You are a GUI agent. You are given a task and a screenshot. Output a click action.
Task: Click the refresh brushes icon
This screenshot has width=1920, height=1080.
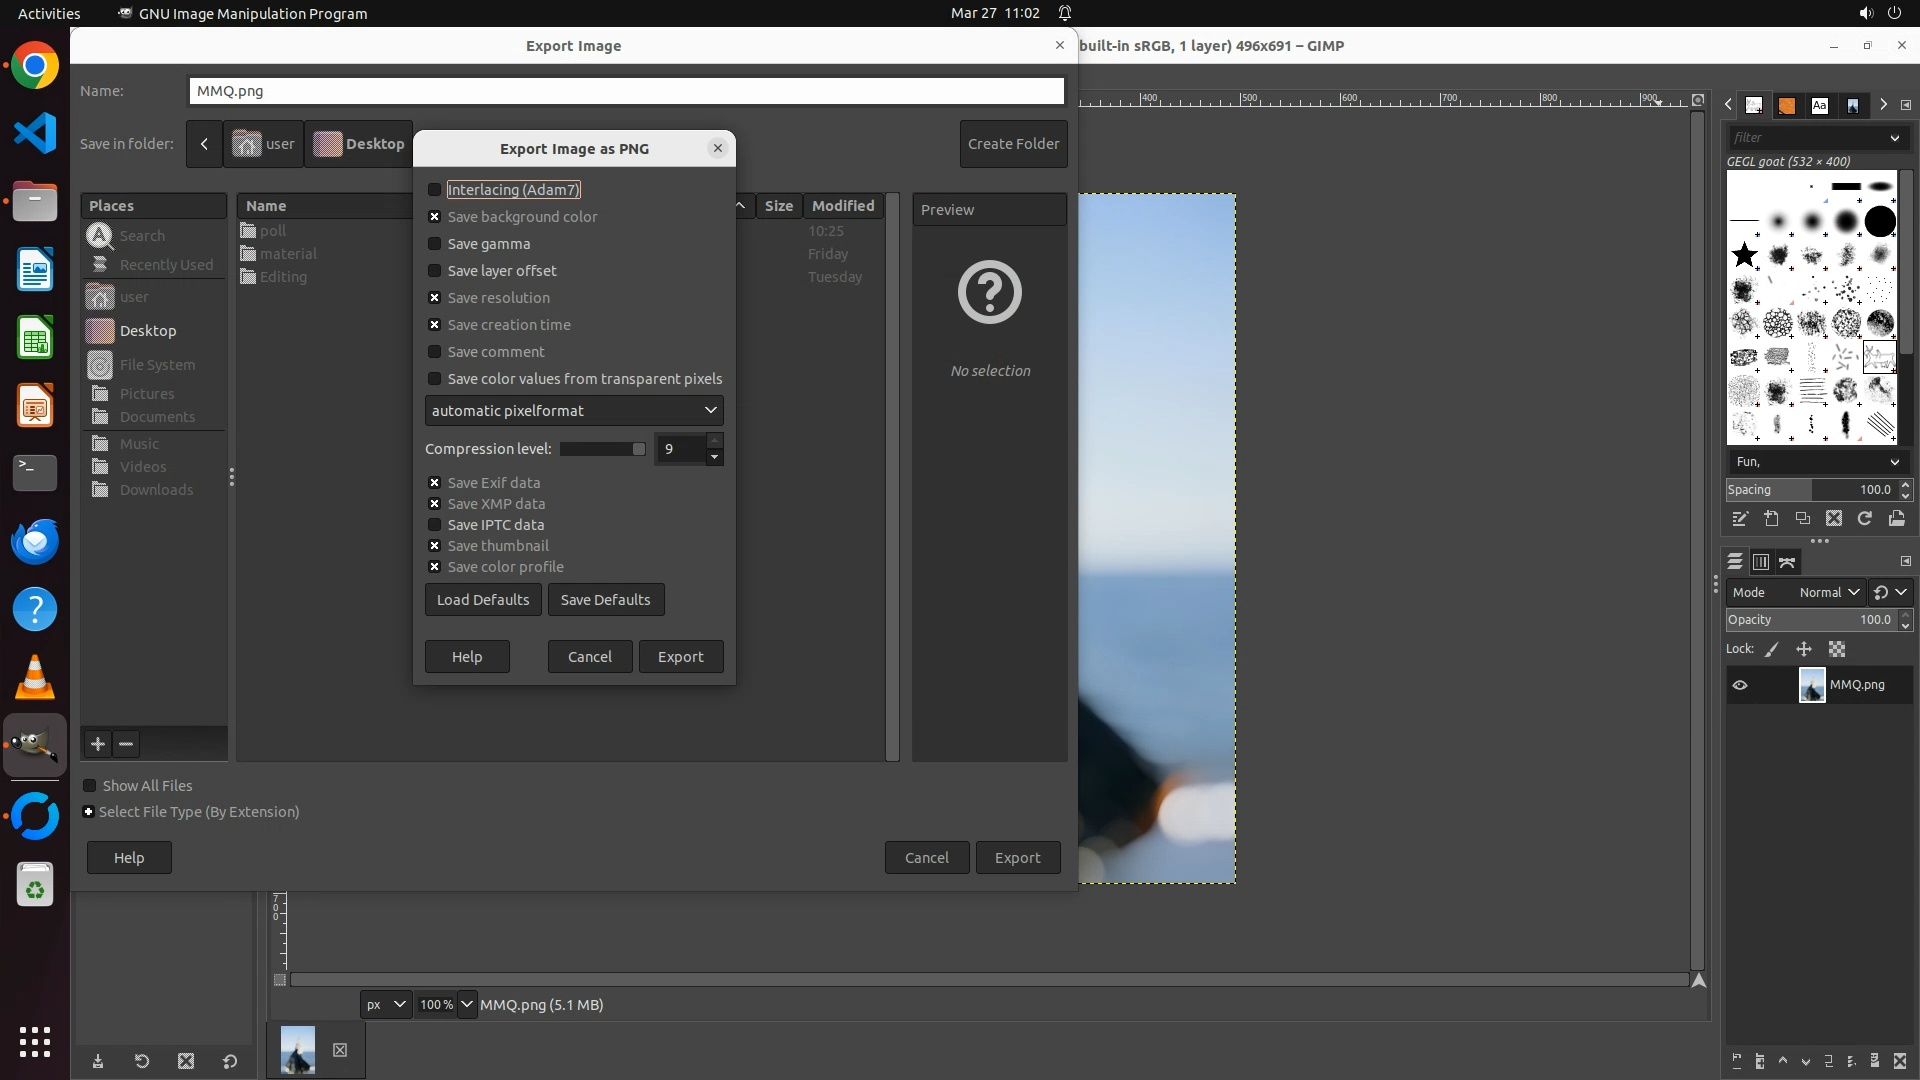click(1865, 519)
